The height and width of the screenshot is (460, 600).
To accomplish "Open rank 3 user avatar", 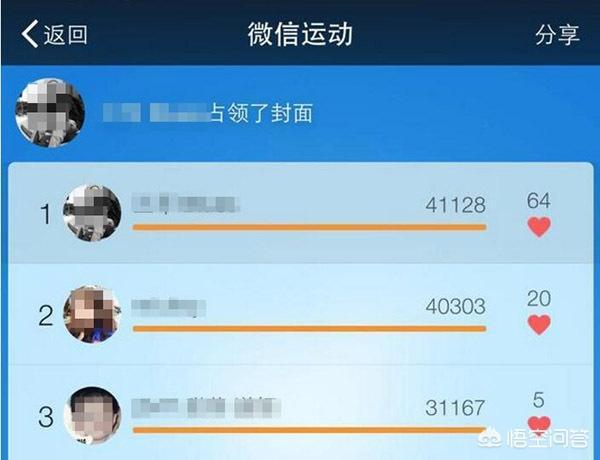I will coord(92,416).
